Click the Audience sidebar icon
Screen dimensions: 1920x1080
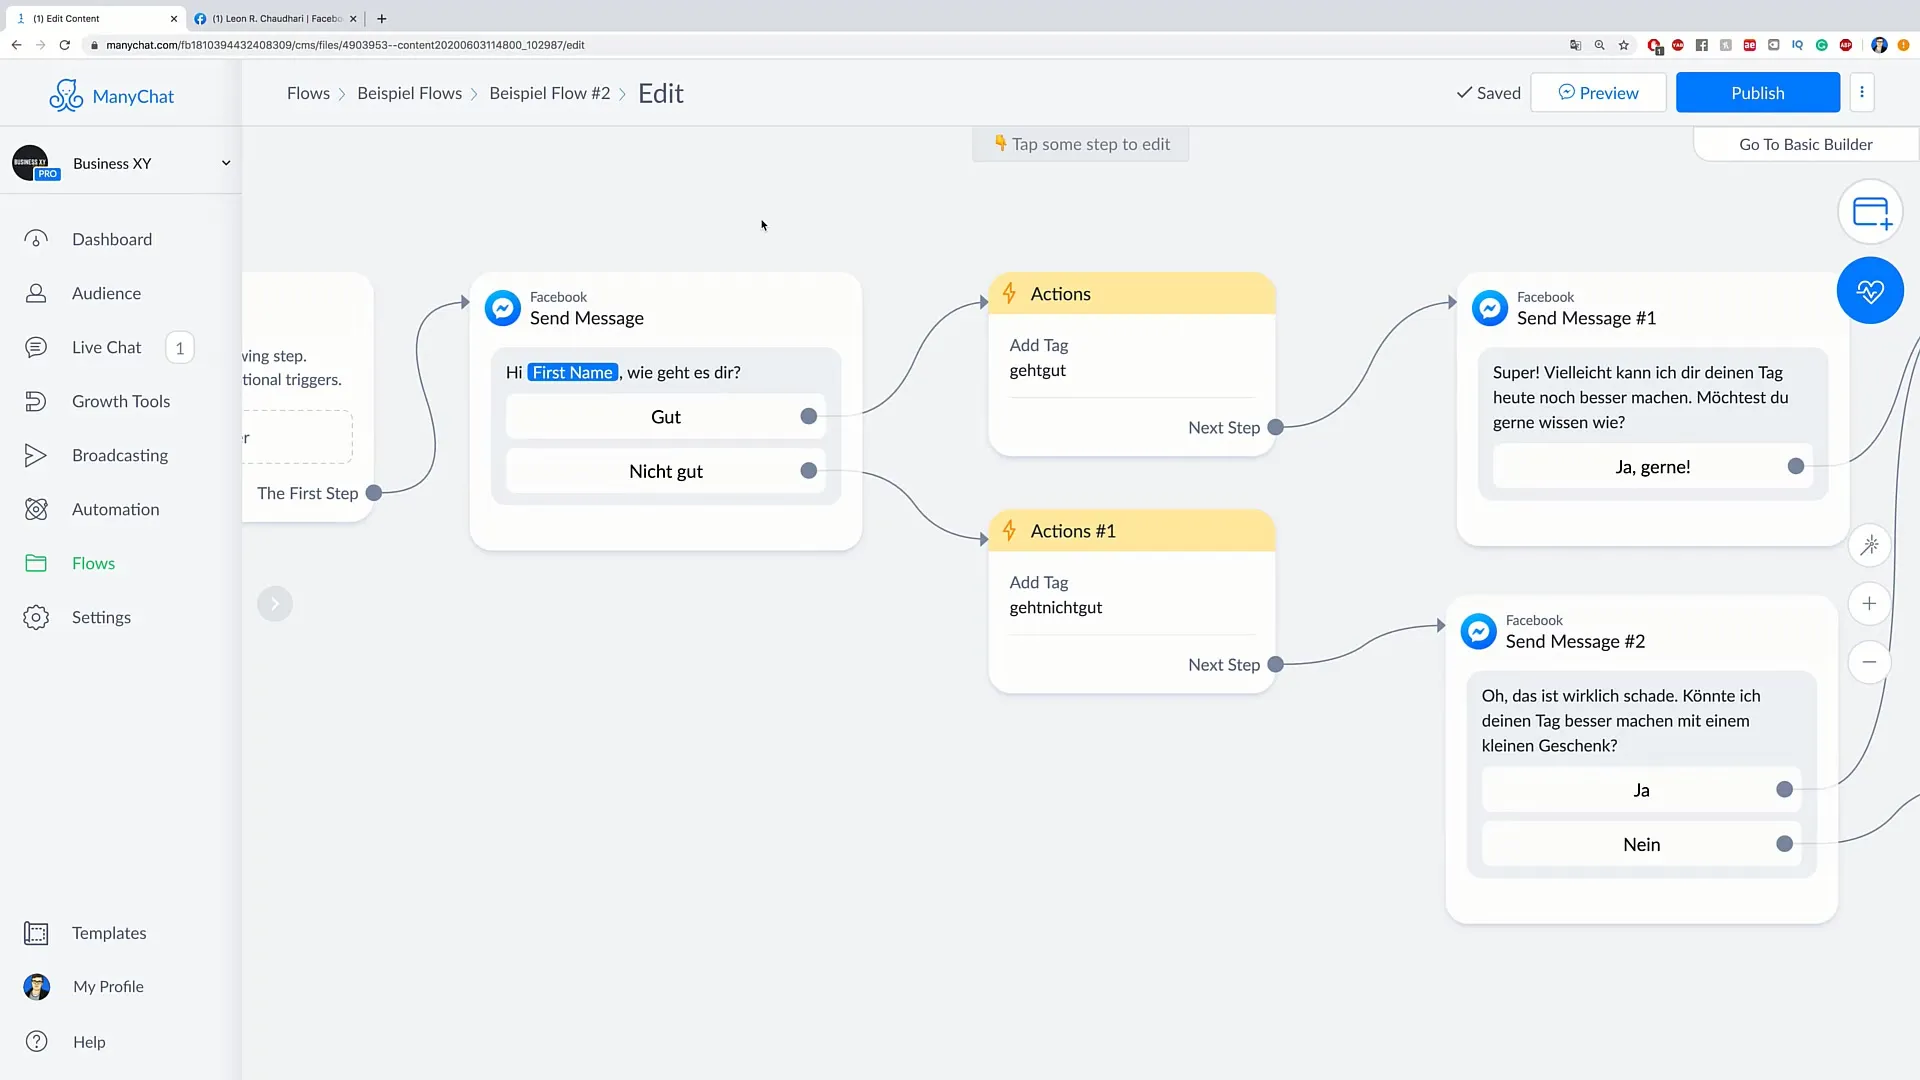click(36, 293)
